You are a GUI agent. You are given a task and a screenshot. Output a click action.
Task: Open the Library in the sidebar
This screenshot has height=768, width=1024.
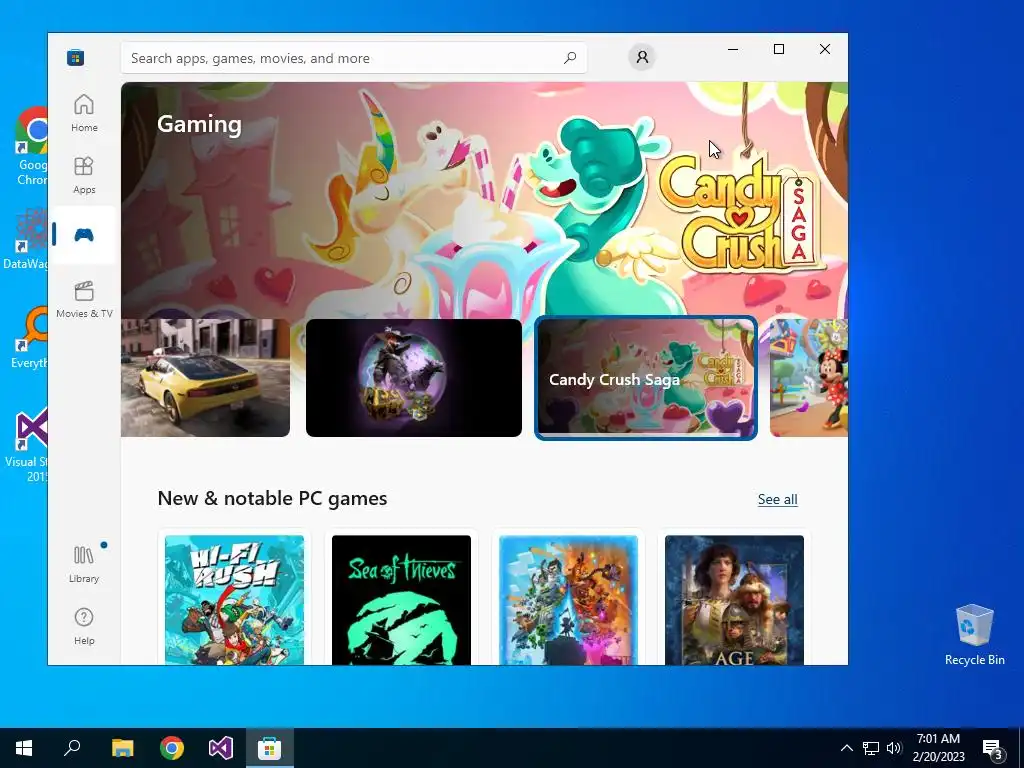(x=84, y=564)
